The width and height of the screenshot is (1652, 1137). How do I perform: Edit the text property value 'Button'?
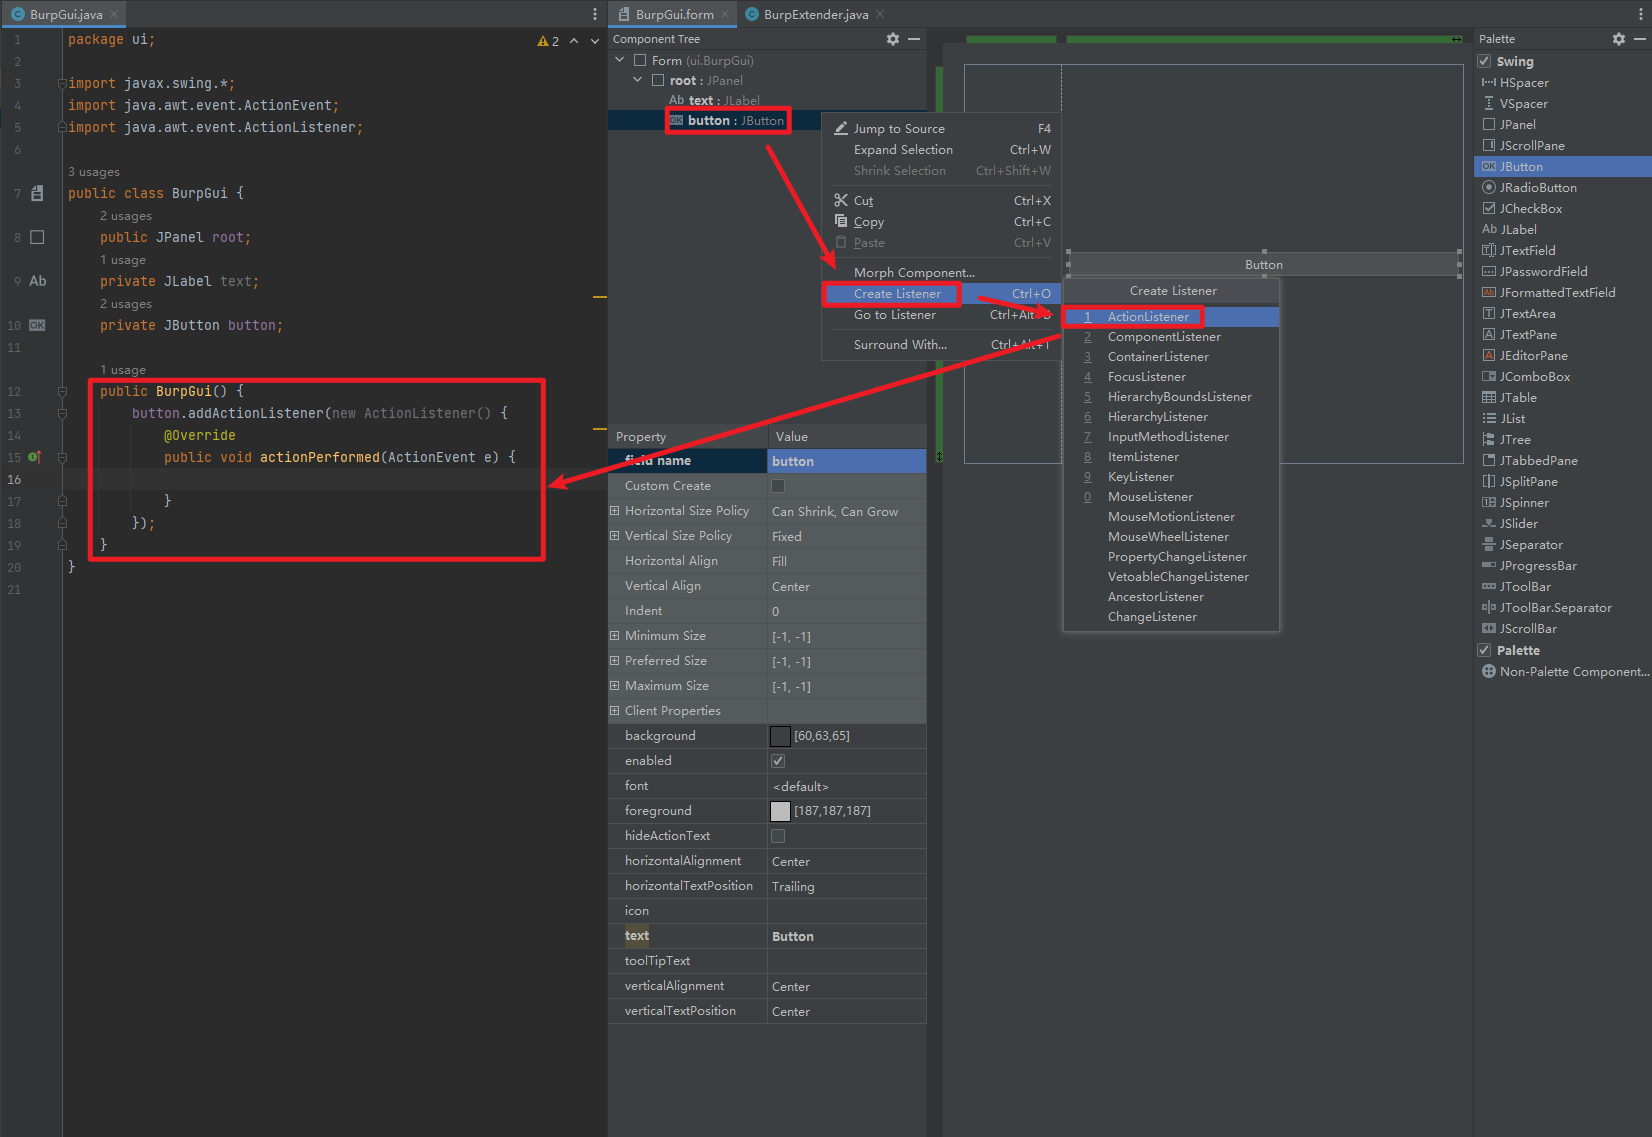tap(846, 937)
